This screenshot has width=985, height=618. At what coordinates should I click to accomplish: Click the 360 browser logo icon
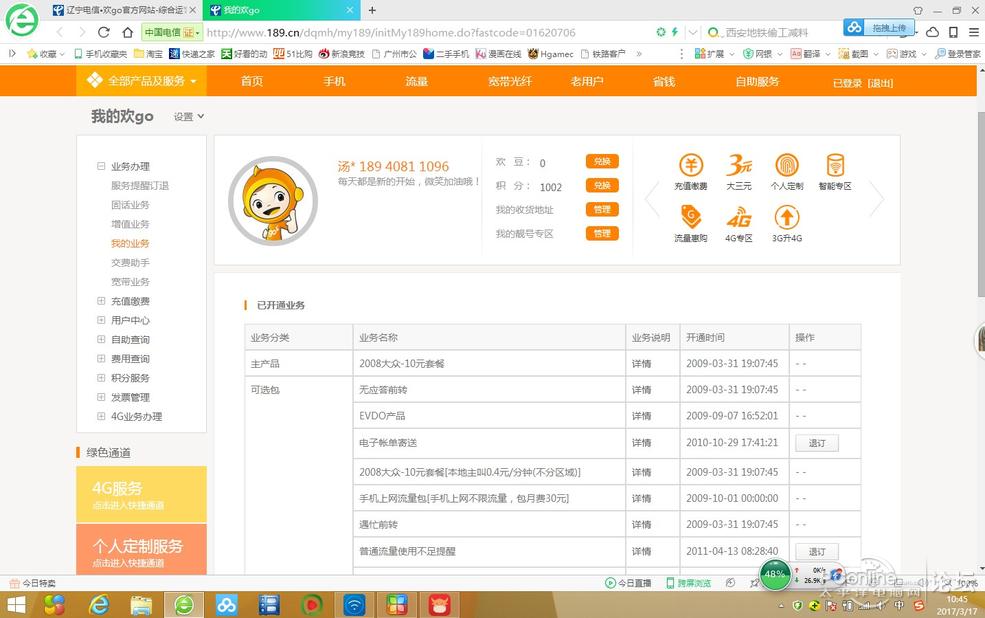22,20
